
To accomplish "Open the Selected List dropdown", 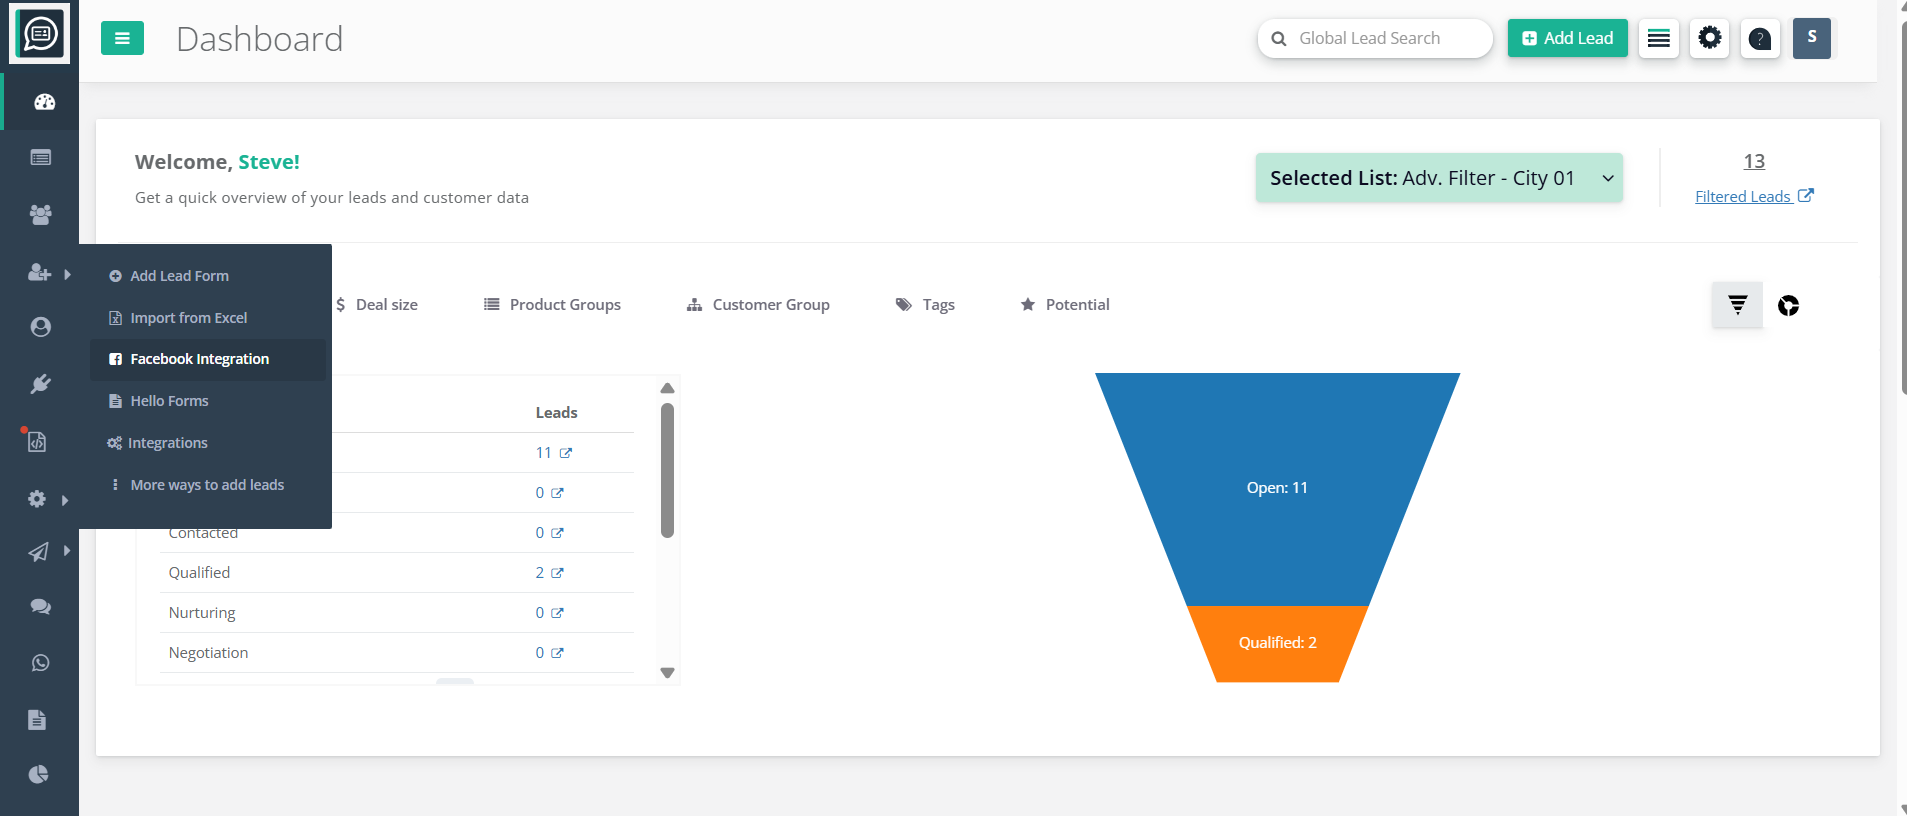I will click(1438, 178).
